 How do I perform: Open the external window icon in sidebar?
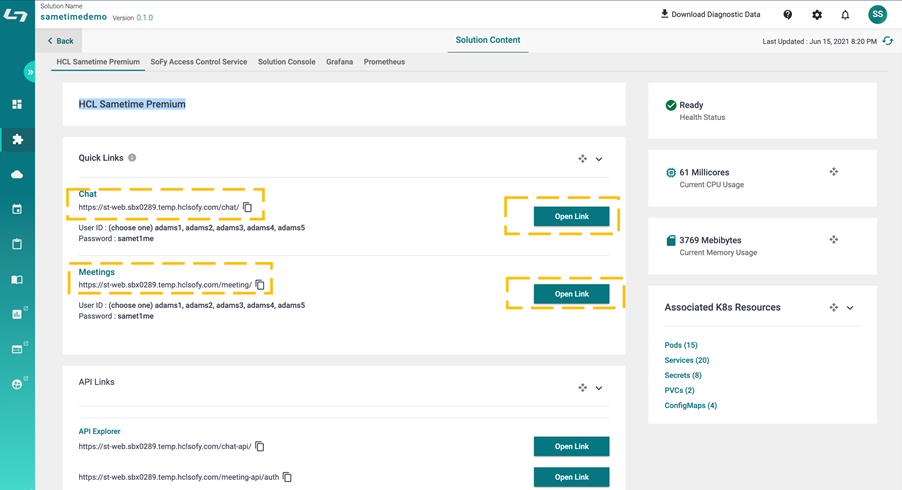(18, 349)
